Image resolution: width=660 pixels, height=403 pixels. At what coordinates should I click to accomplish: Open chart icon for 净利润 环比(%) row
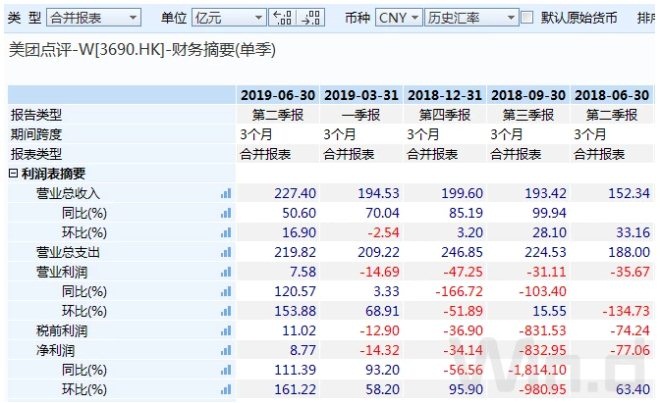tap(226, 390)
